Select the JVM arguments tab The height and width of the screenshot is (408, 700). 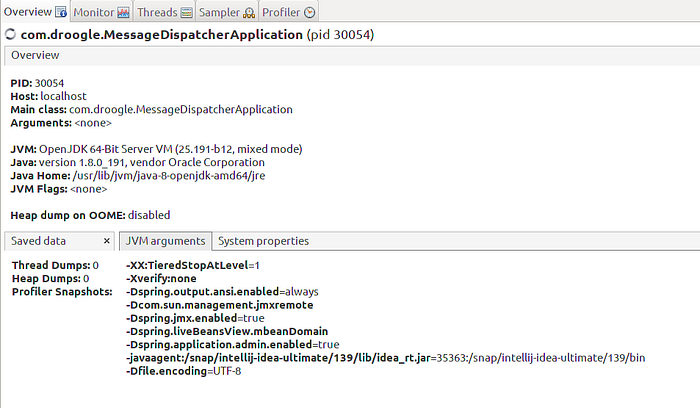pos(166,241)
